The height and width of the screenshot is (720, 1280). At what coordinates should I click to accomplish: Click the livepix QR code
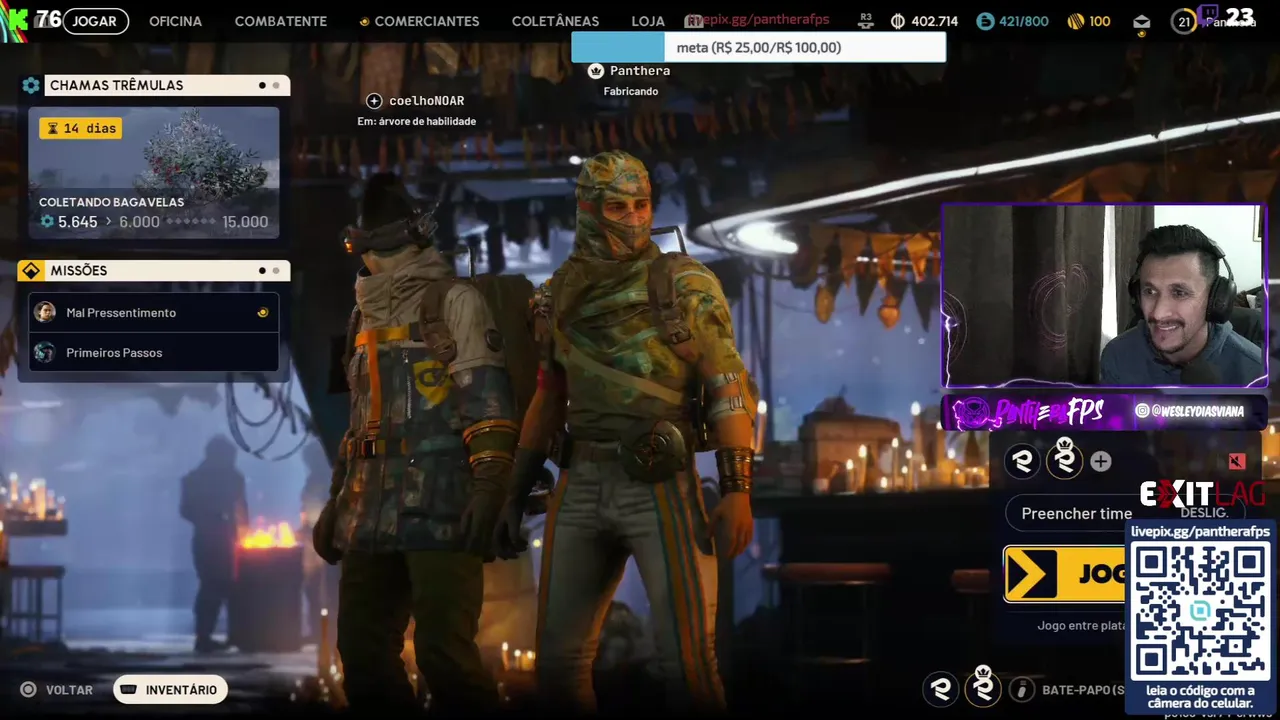coord(1200,612)
